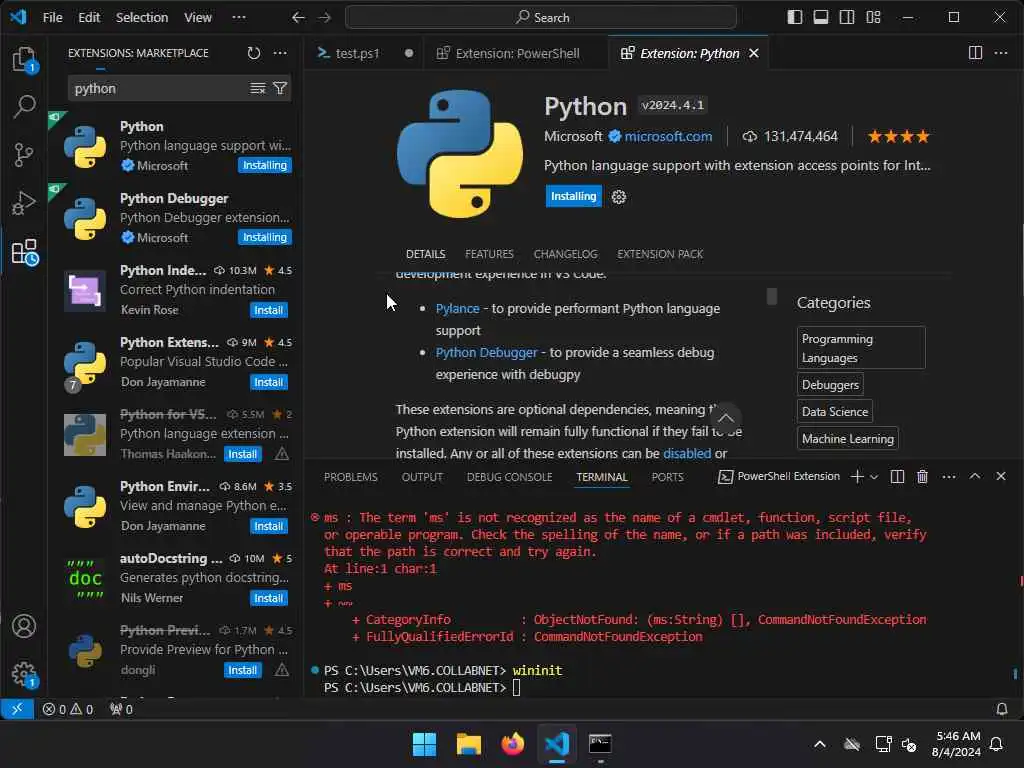
Task: Go back with the navigation arrow
Action: click(298, 18)
